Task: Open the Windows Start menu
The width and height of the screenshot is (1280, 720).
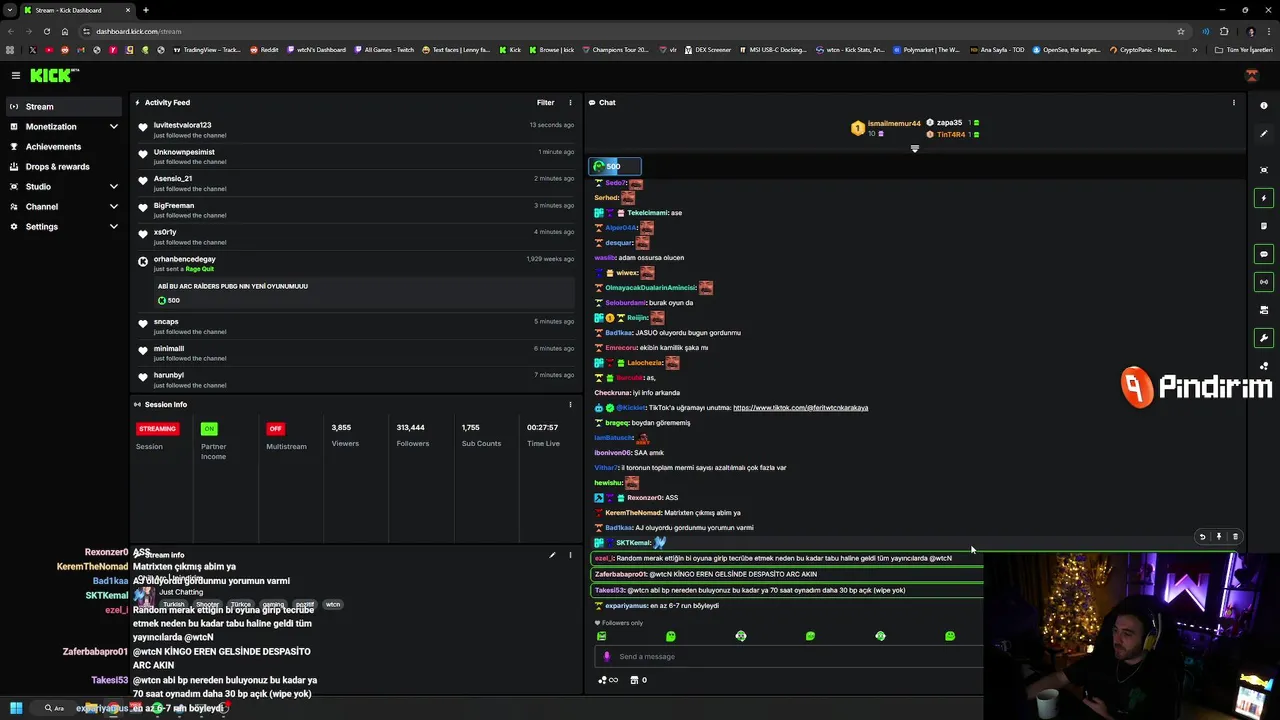Action: (x=16, y=708)
